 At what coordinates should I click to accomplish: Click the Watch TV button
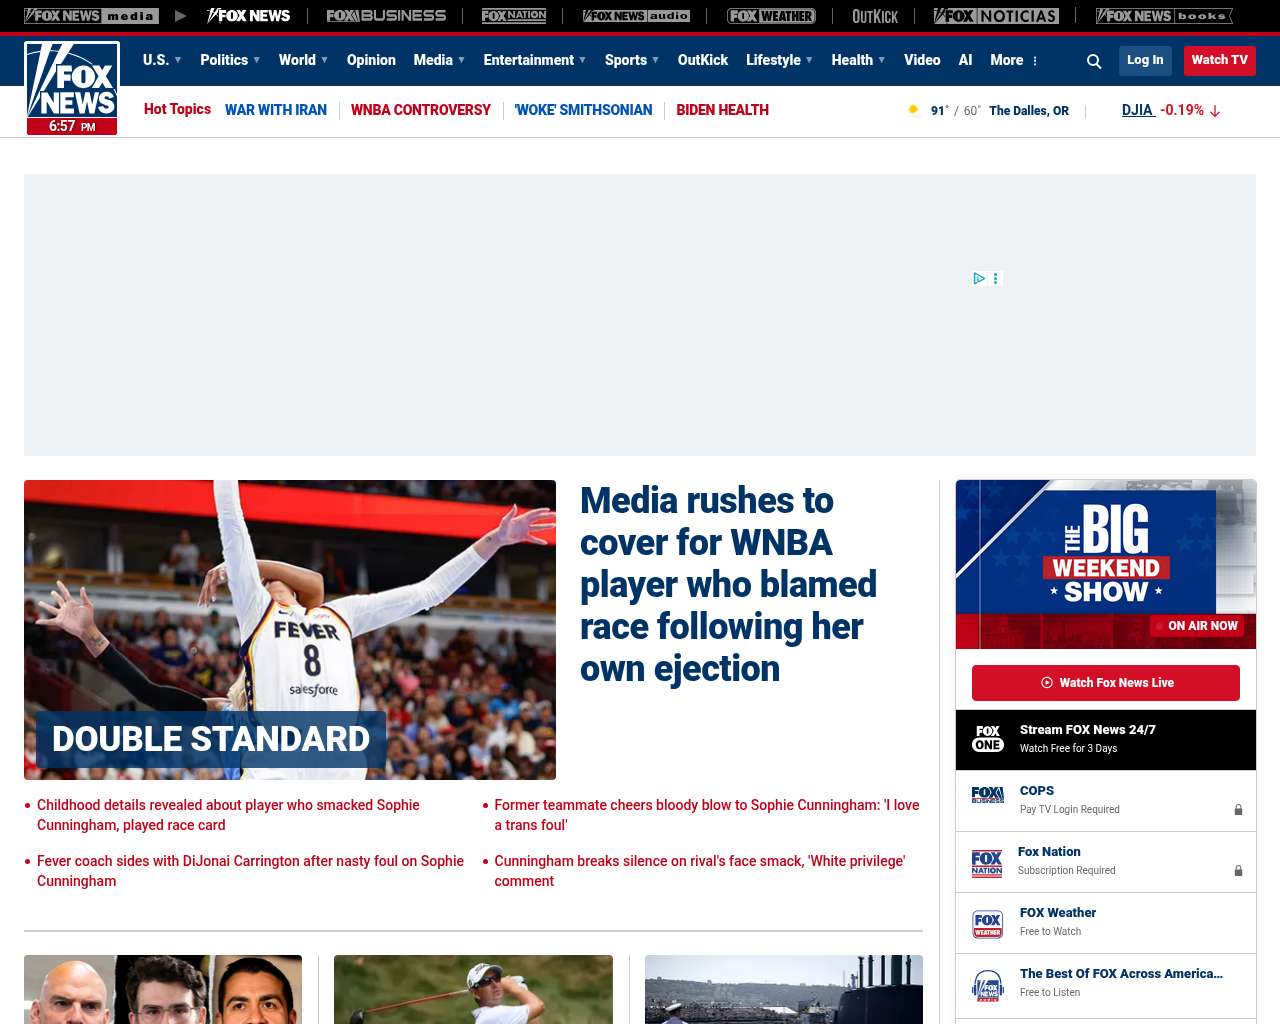point(1220,60)
